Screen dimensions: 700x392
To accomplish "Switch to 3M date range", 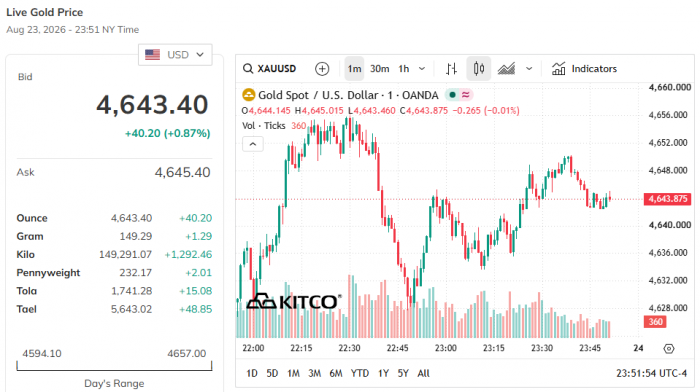I will 314,373.
